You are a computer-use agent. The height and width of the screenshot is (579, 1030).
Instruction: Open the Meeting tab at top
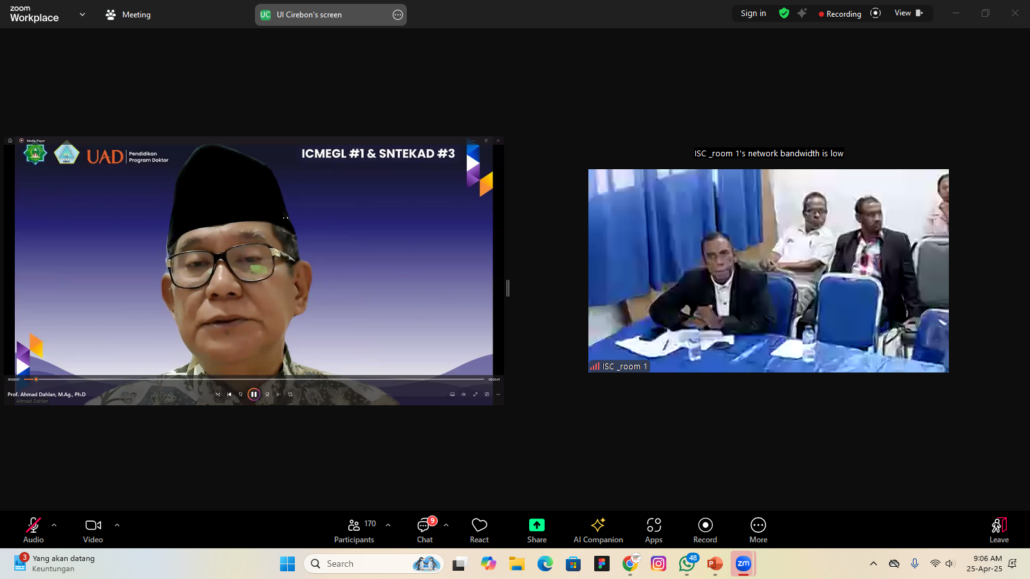pyautogui.click(x=128, y=15)
